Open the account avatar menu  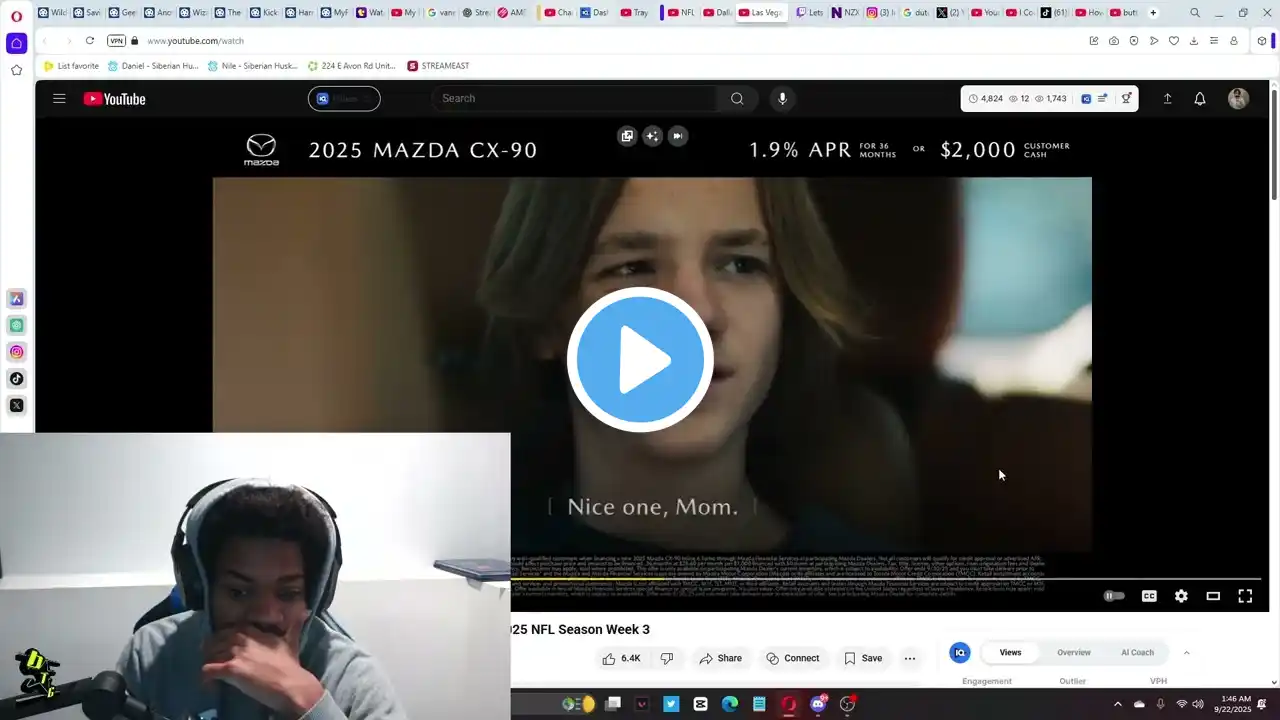1238,98
